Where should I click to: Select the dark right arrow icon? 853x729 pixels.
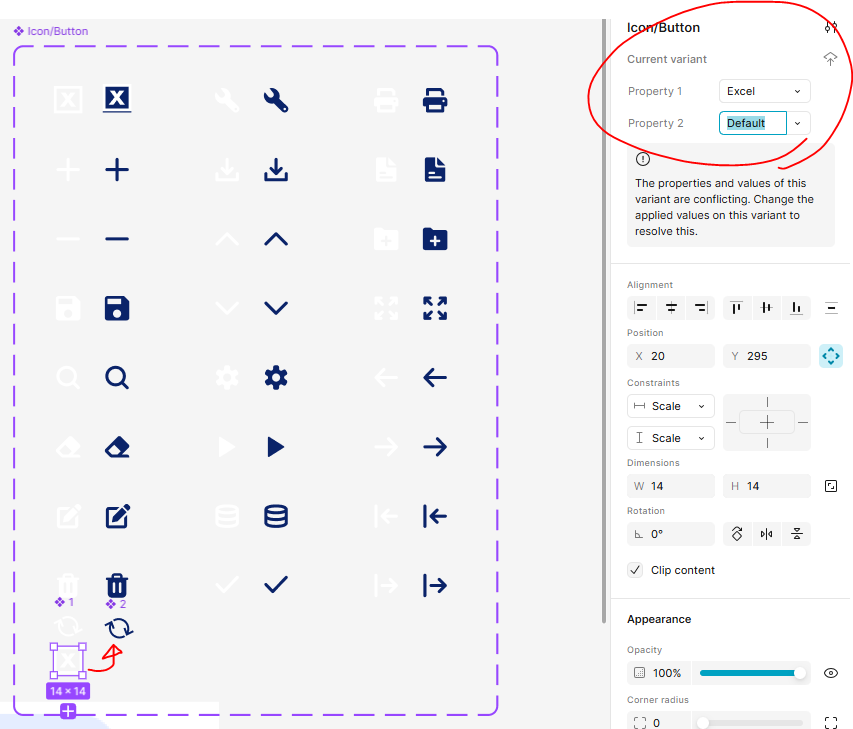pos(435,447)
